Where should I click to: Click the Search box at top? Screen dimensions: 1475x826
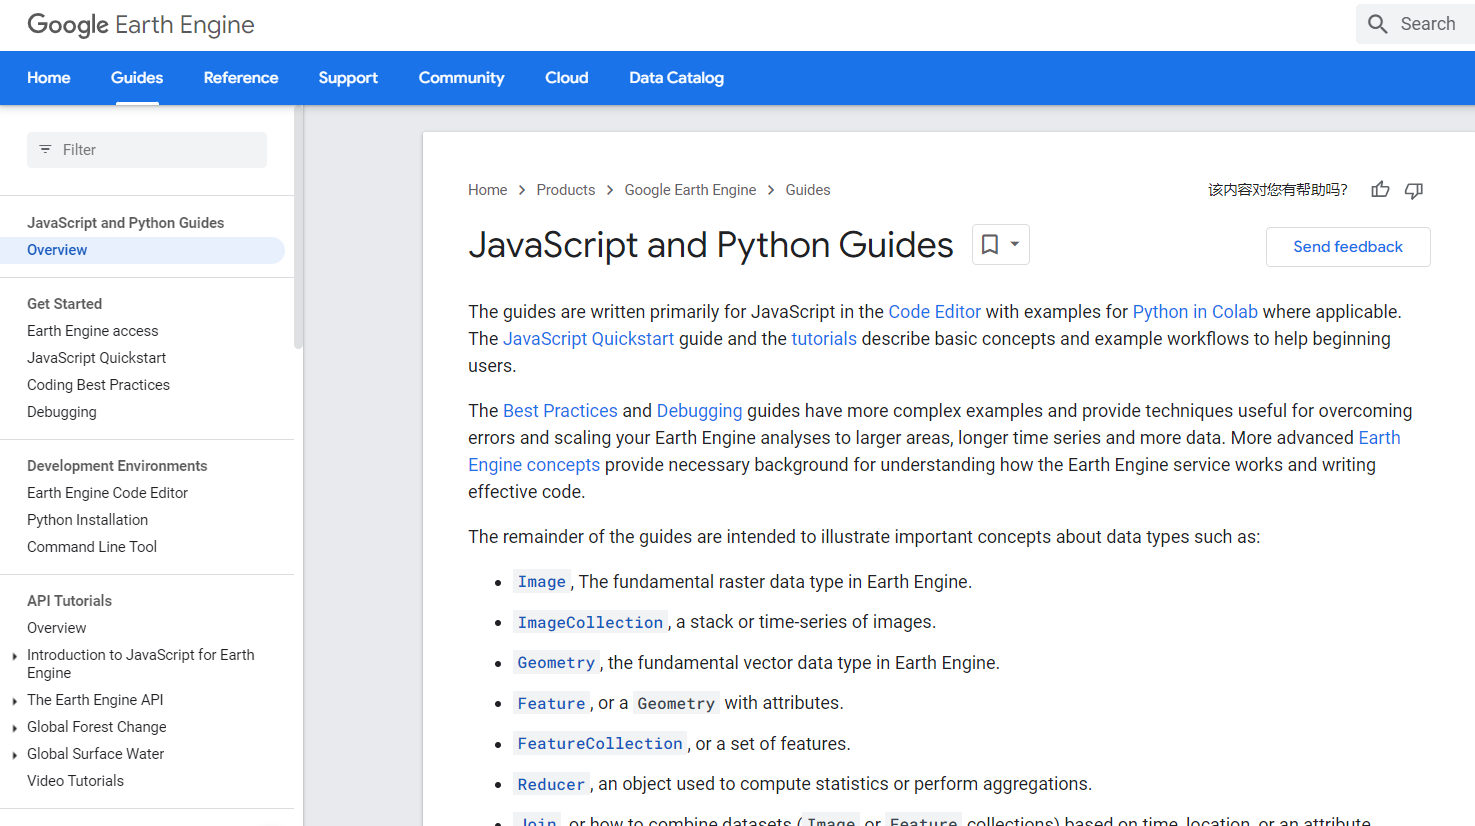1415,24
